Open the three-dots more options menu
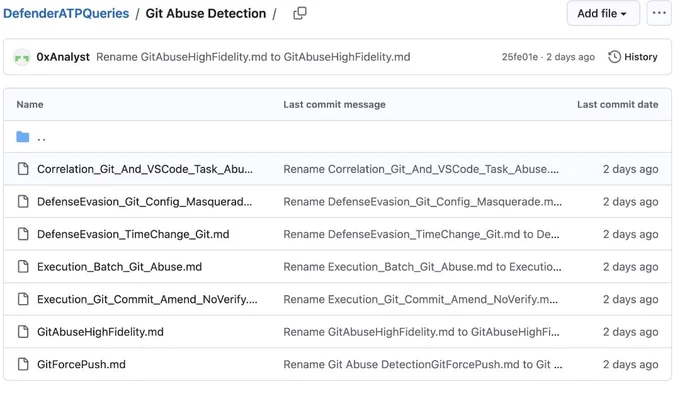 659,13
